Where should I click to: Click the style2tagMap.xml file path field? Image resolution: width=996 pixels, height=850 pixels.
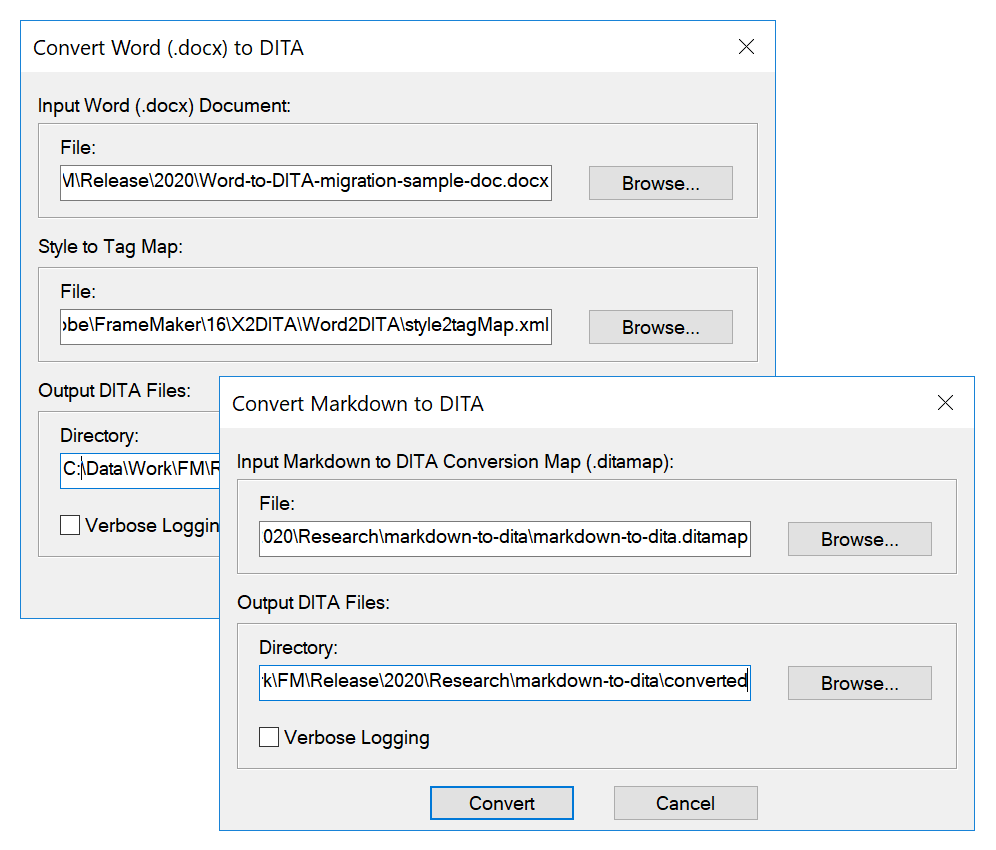click(305, 327)
